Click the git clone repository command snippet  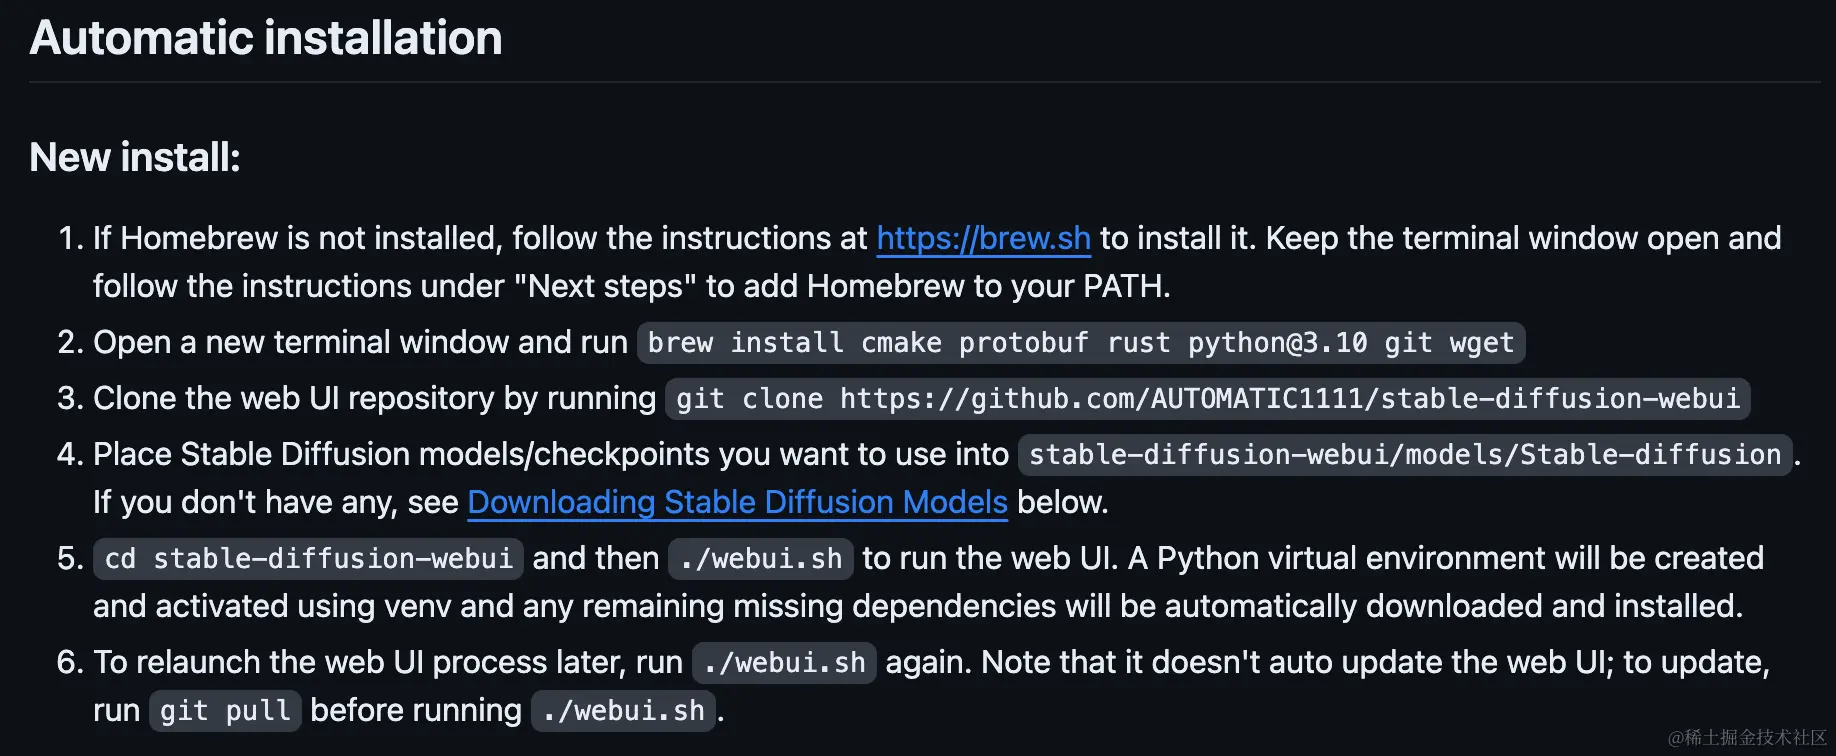coord(1207,399)
